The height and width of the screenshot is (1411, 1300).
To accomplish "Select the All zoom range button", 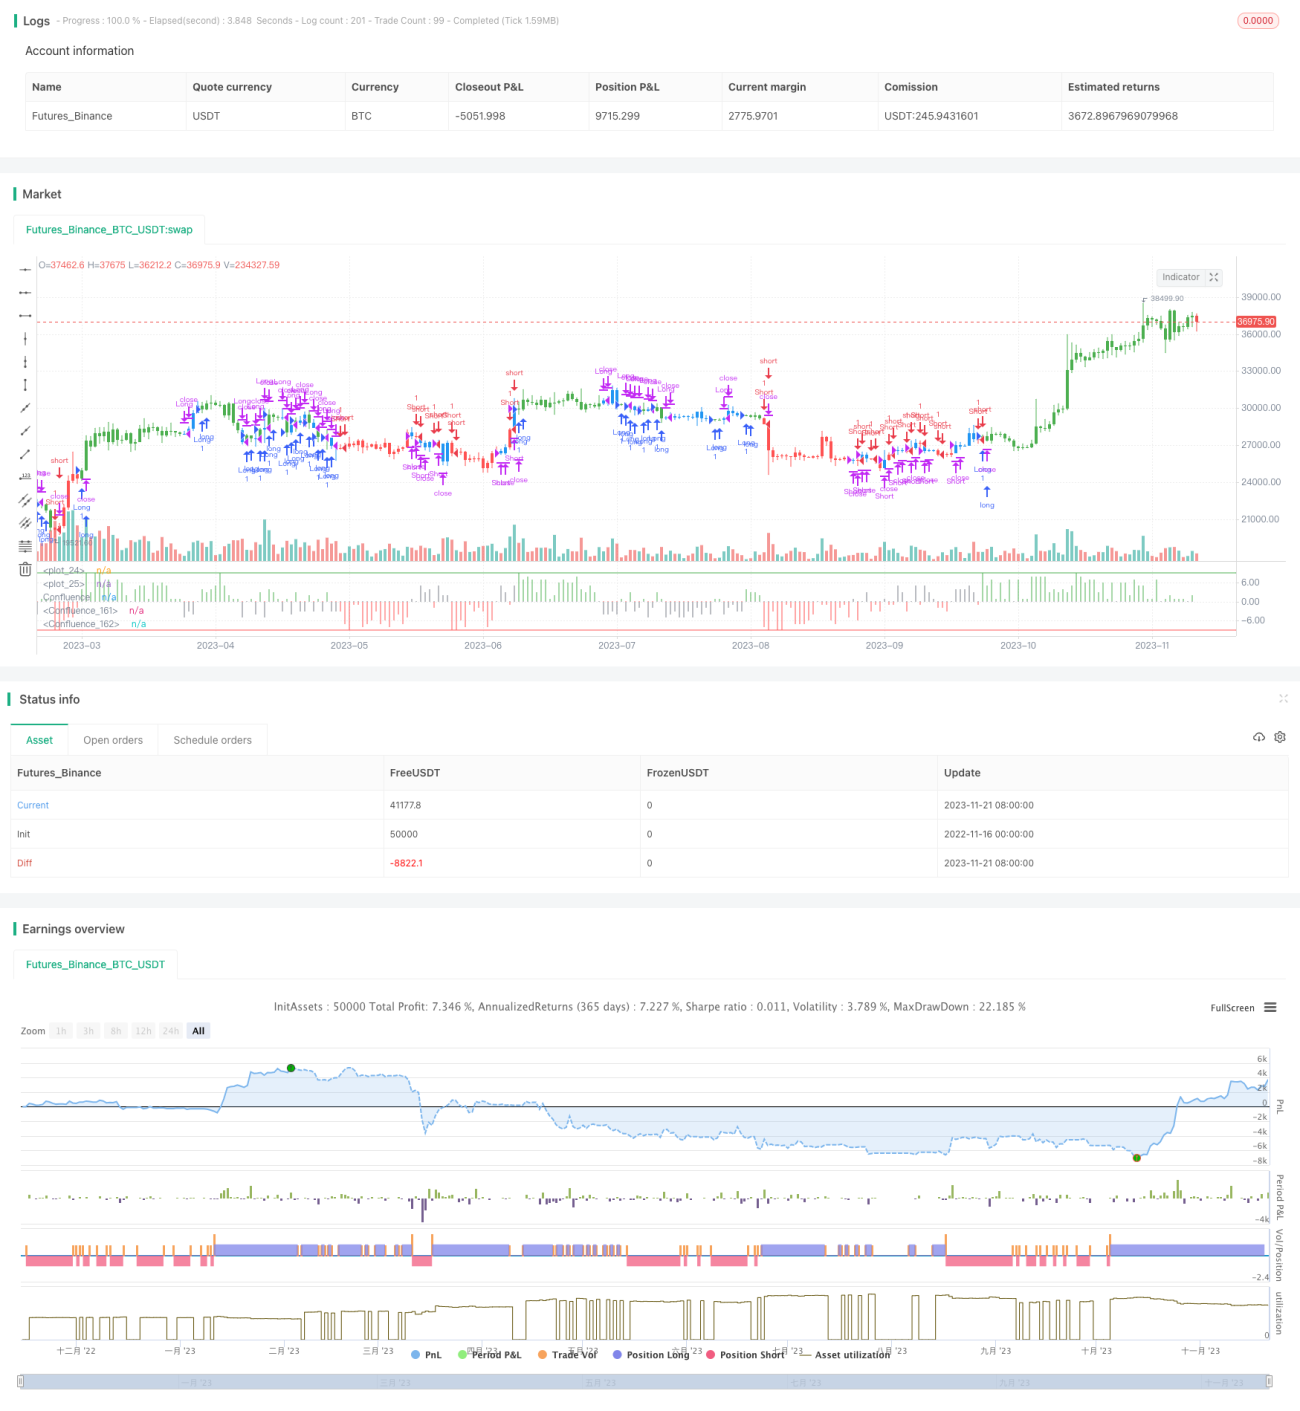I will point(198,1031).
